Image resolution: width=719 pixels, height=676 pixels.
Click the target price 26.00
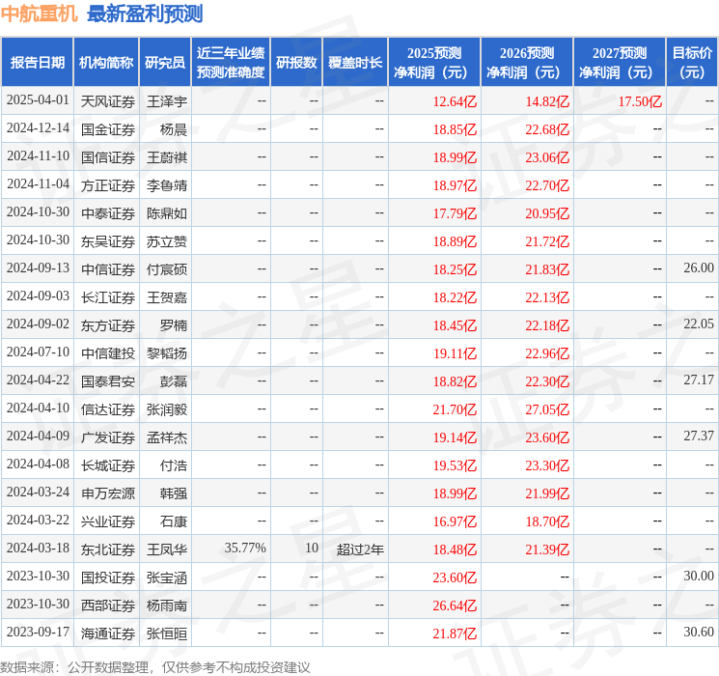click(699, 267)
